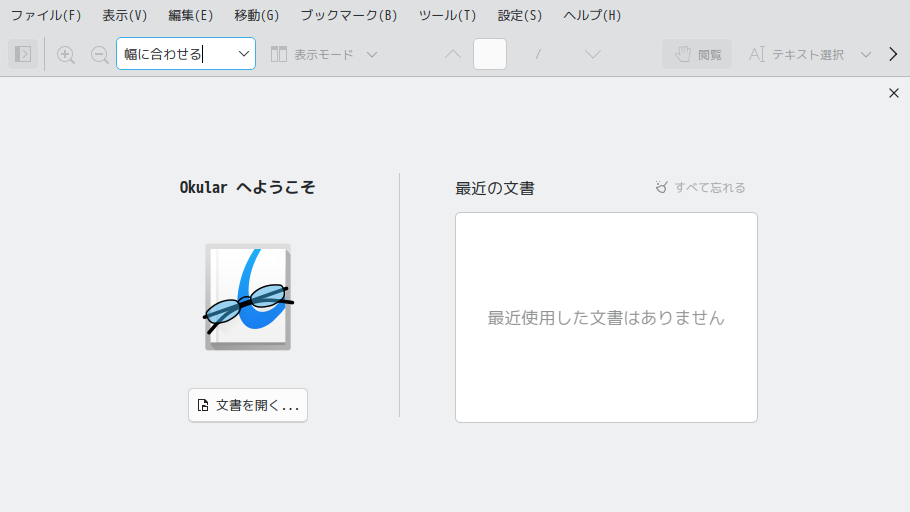The image size is (910, 512).
Task: Click the 最近の文書 heading
Action: click(x=494, y=188)
